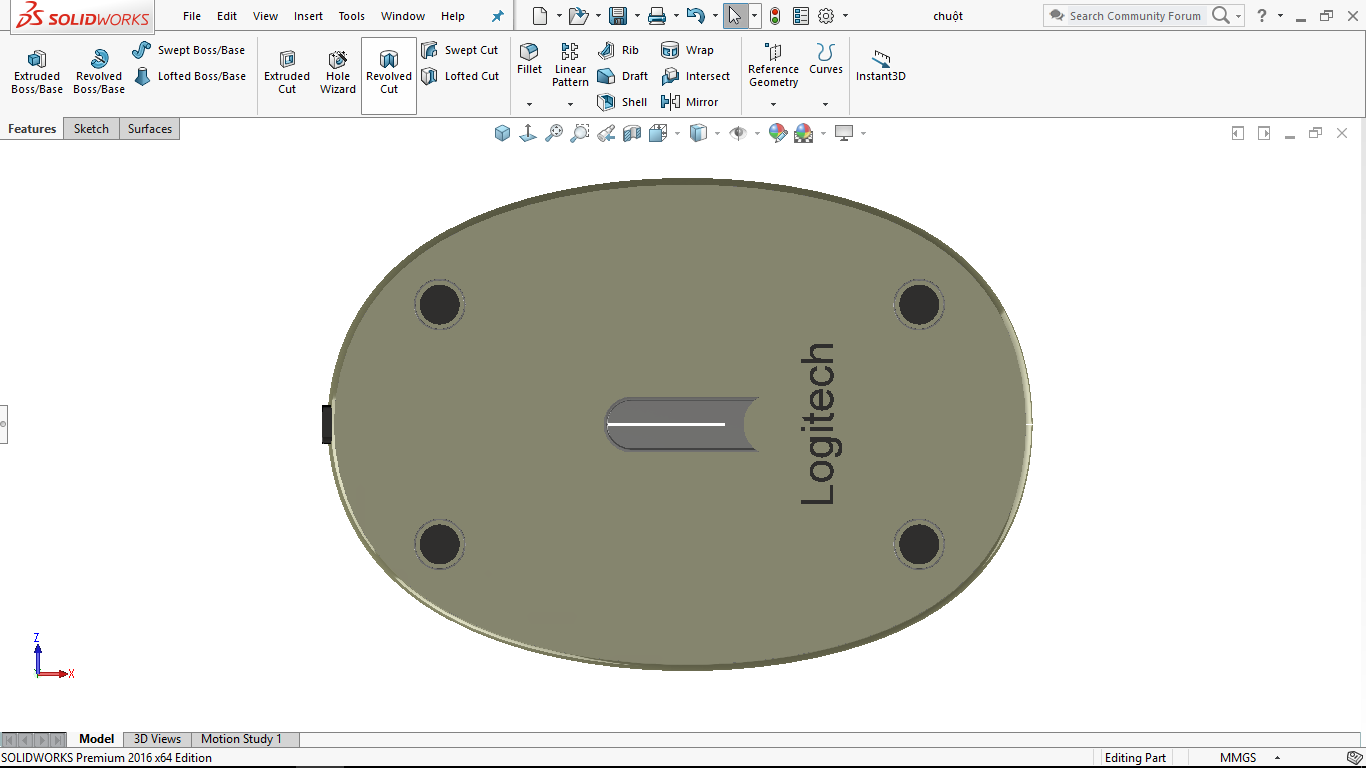Click the Undo arrow icon
1366x768 pixels.
click(x=696, y=16)
